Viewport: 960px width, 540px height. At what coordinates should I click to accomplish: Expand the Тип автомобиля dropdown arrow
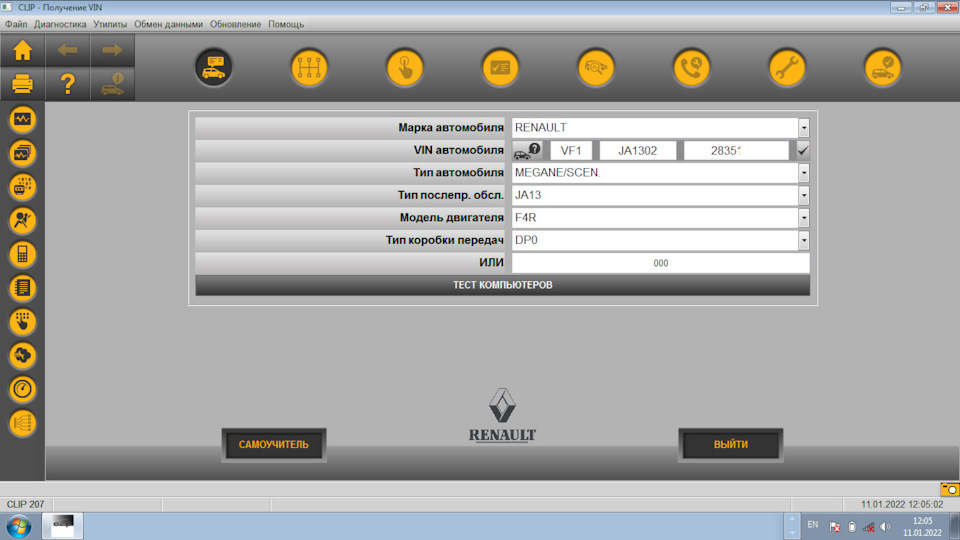pos(803,173)
